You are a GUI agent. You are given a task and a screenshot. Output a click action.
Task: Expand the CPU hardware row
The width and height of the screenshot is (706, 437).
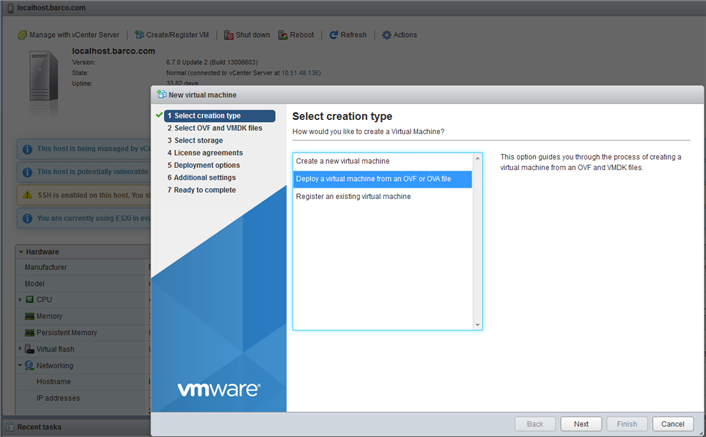[x=20, y=299]
